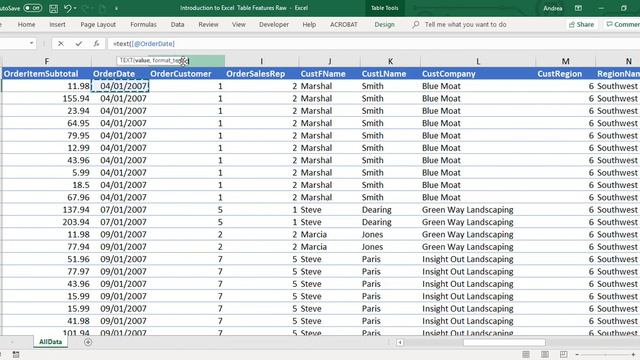Image resolution: width=640 pixels, height=360 pixels.
Task: Click the macro recording status bar icon
Action: (x=16, y=354)
